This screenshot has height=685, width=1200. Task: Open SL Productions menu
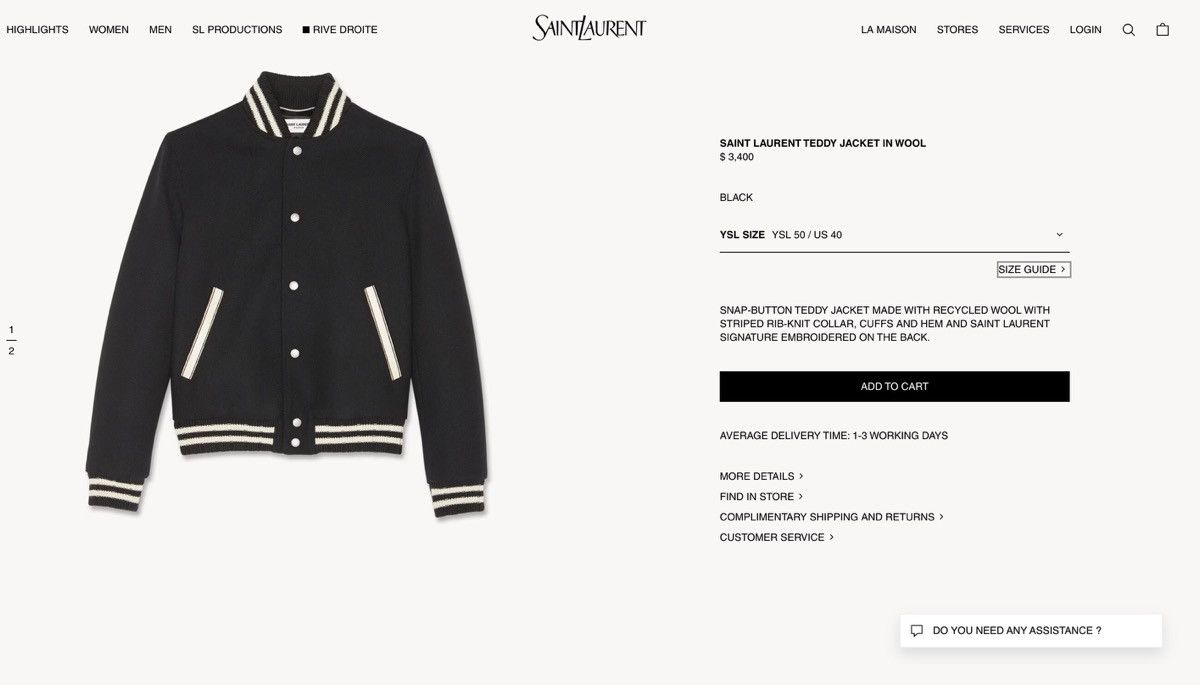click(237, 30)
